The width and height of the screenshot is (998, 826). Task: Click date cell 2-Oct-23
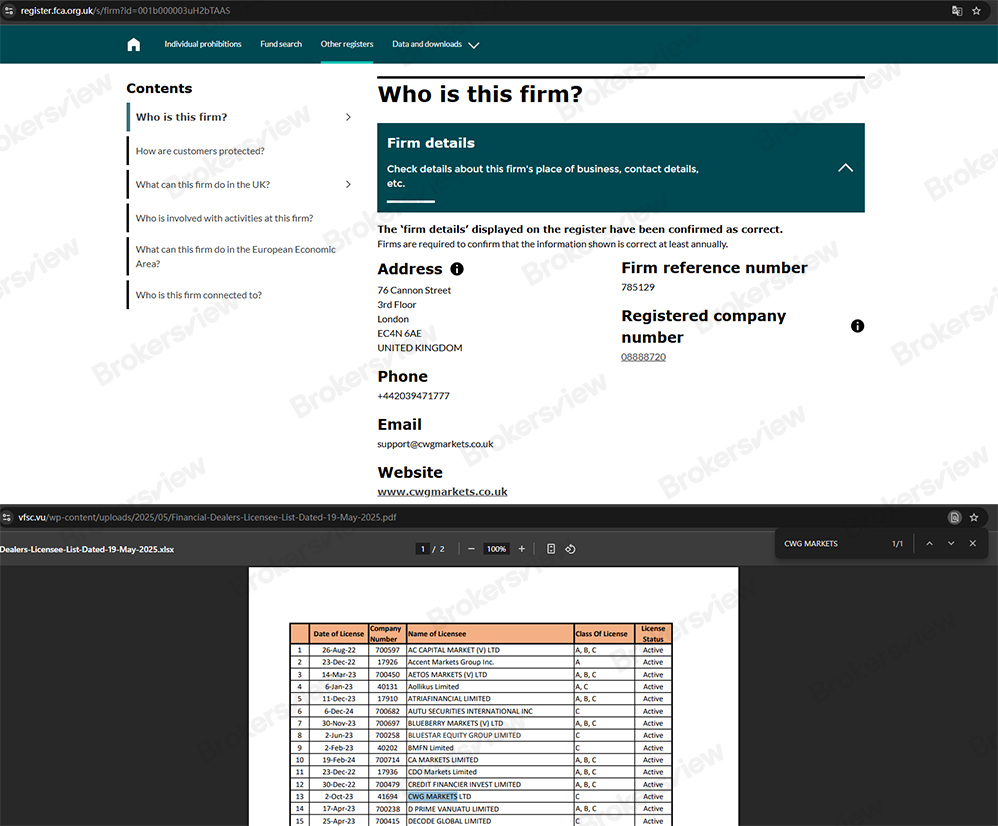(340, 797)
